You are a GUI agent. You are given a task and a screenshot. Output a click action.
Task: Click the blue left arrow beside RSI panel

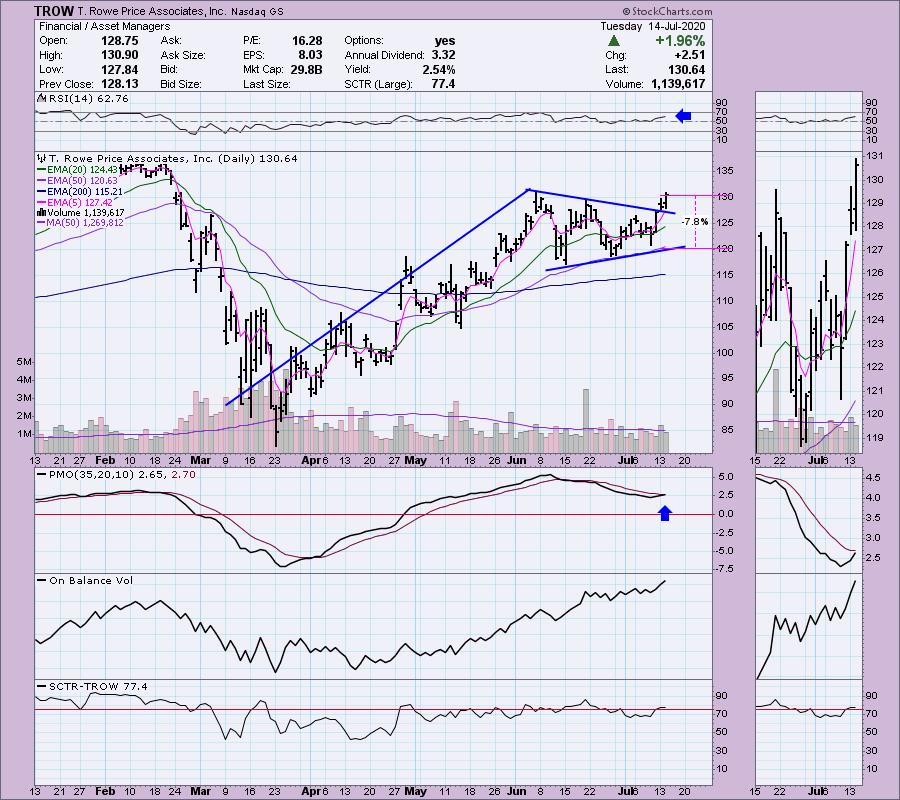[x=683, y=116]
